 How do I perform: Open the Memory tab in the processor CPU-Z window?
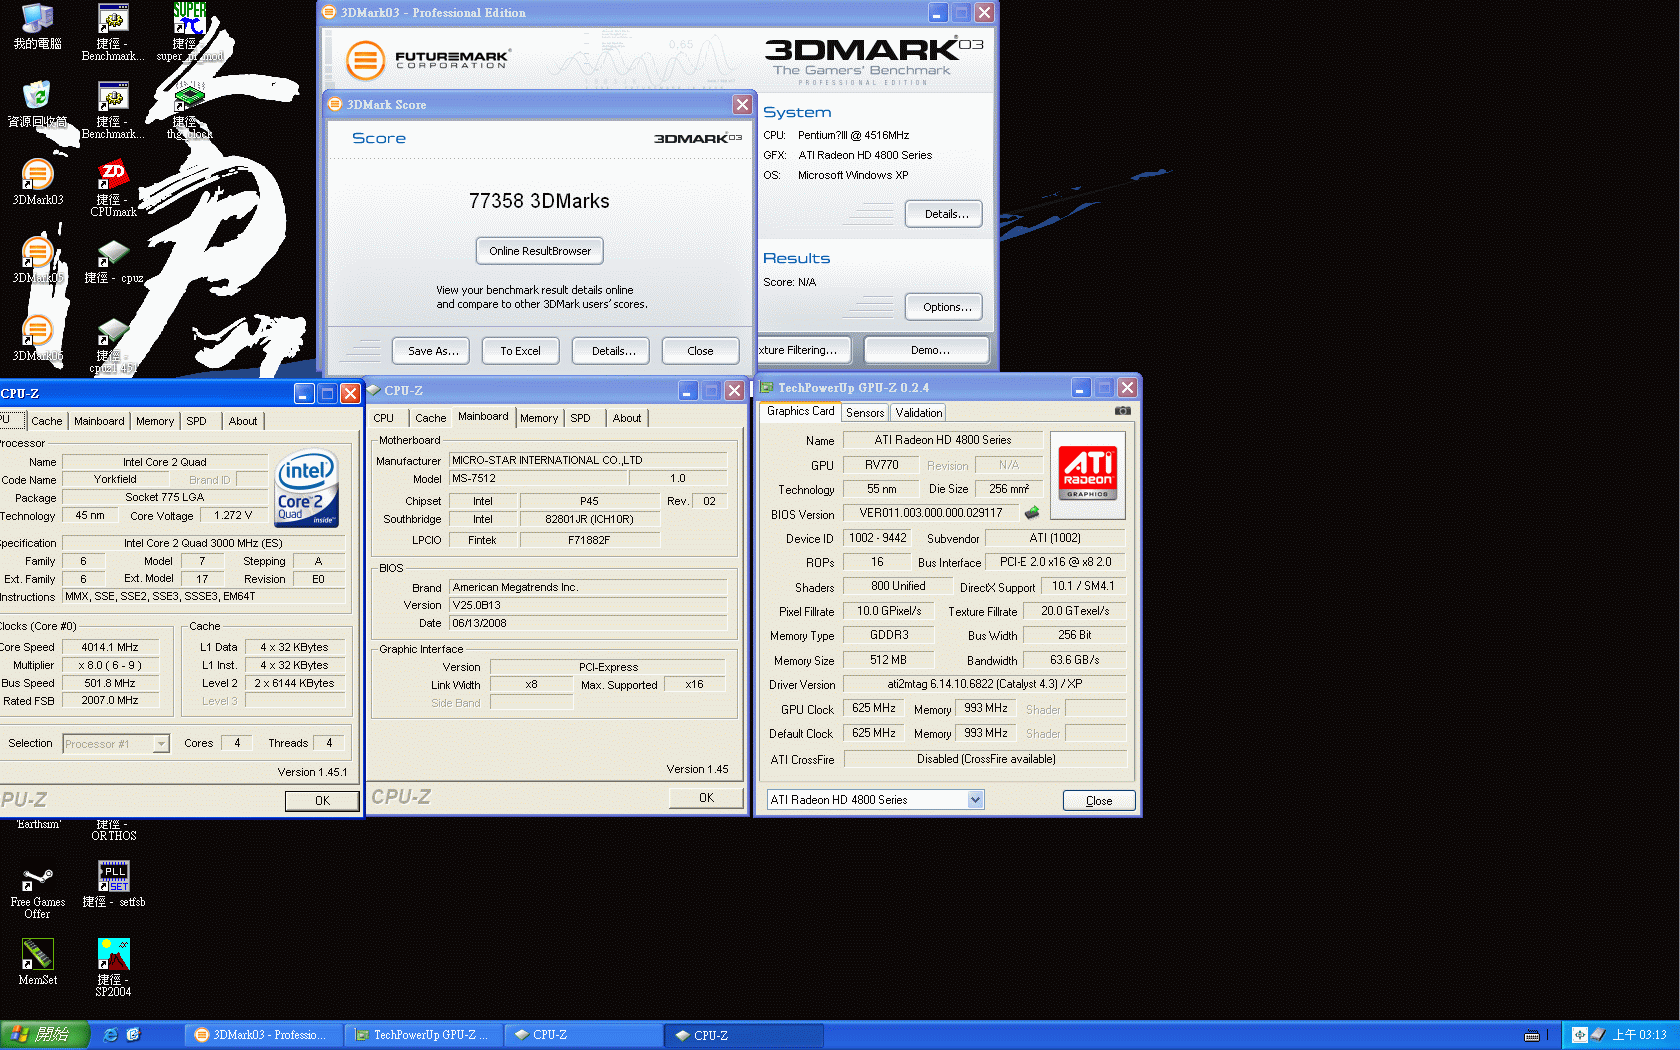(x=155, y=421)
